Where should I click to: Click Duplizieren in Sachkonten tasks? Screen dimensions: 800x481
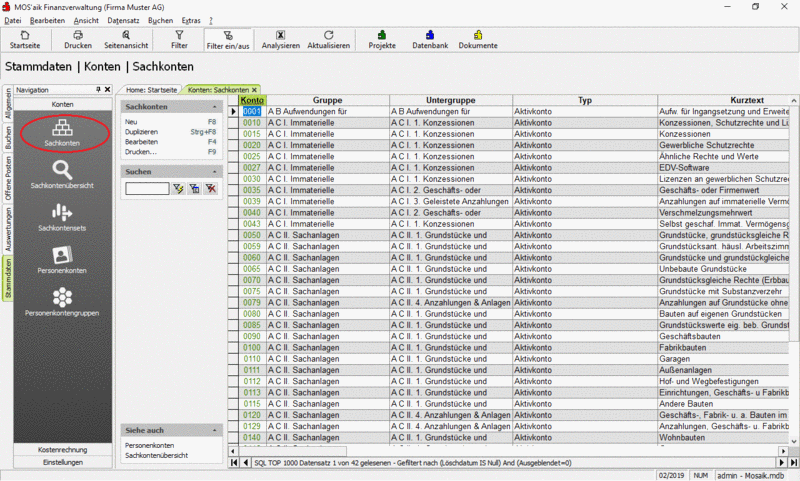coord(141,132)
